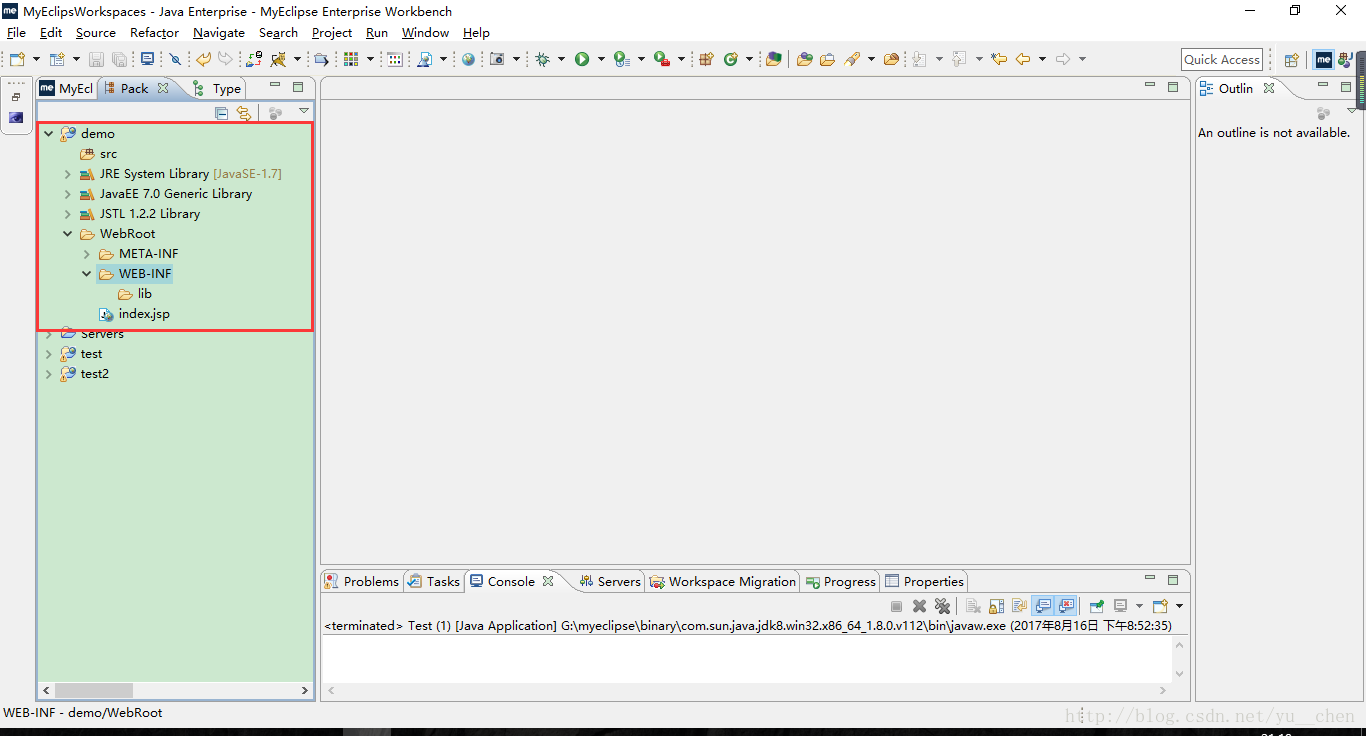Open the File menu
The height and width of the screenshot is (736, 1366).
(x=16, y=32)
